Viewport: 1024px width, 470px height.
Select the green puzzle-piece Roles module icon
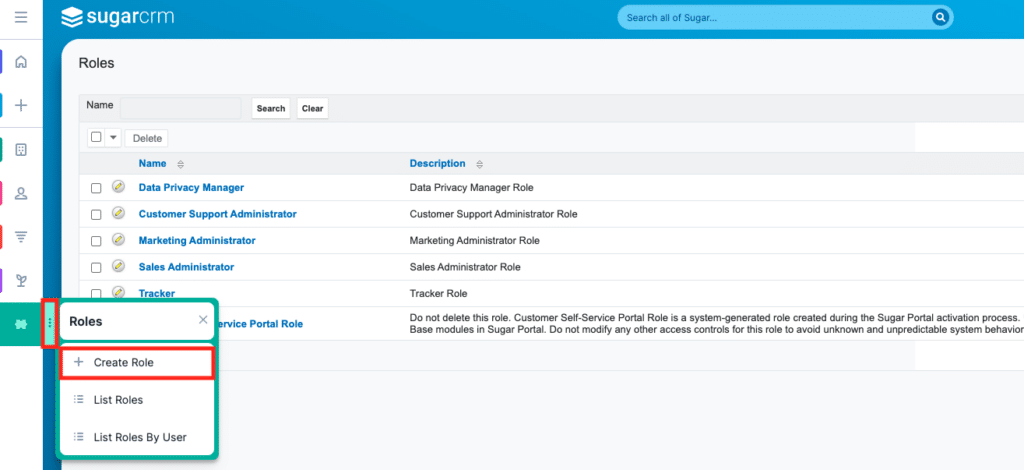click(21, 324)
